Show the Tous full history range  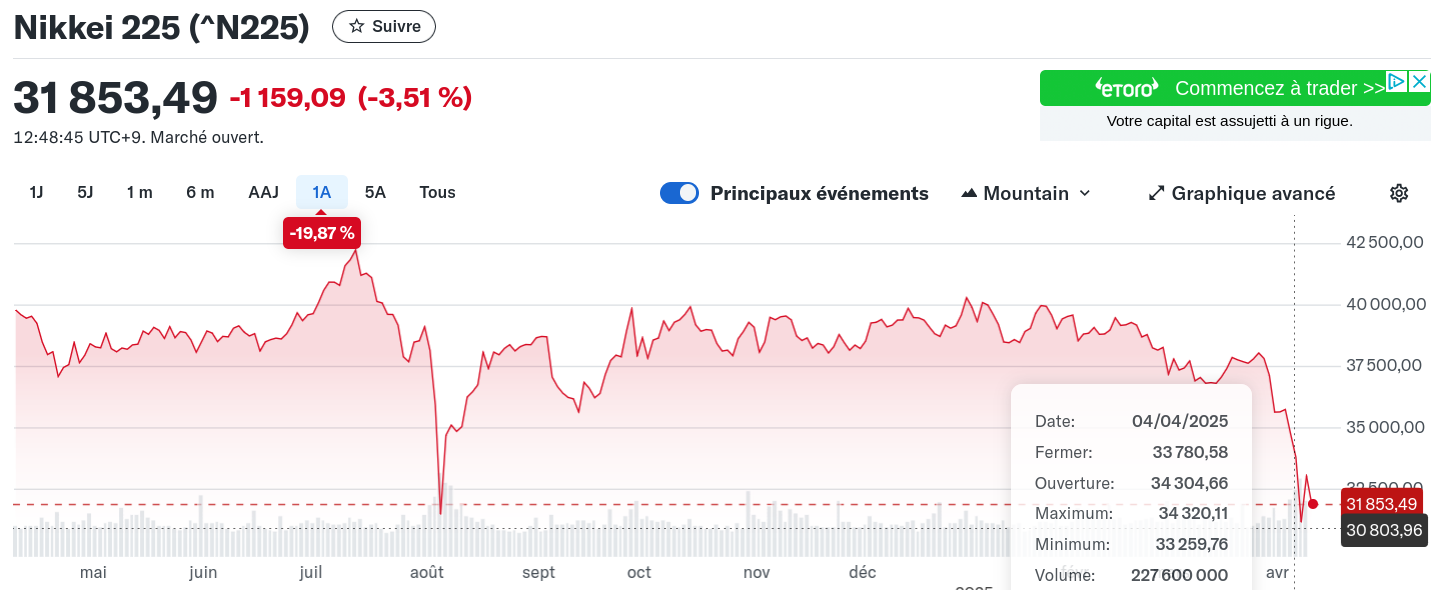(x=437, y=192)
